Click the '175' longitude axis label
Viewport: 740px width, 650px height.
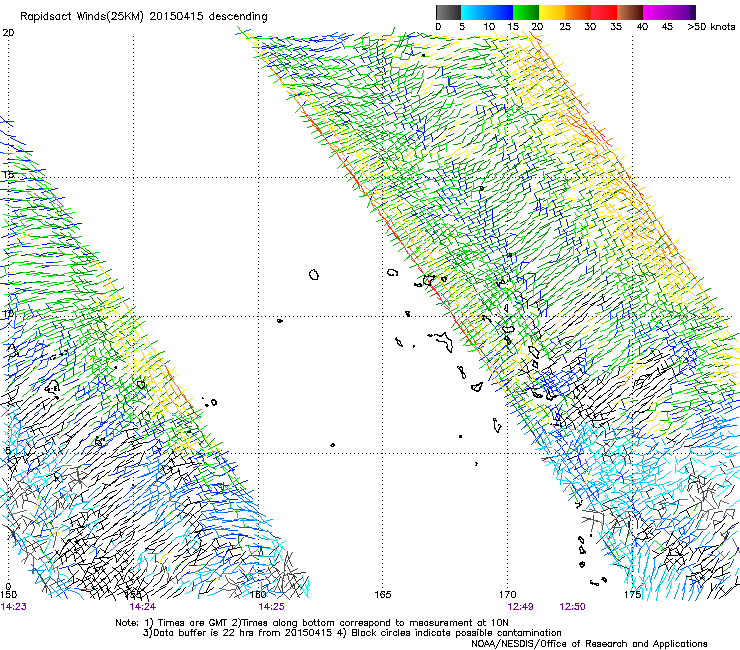pos(632,595)
